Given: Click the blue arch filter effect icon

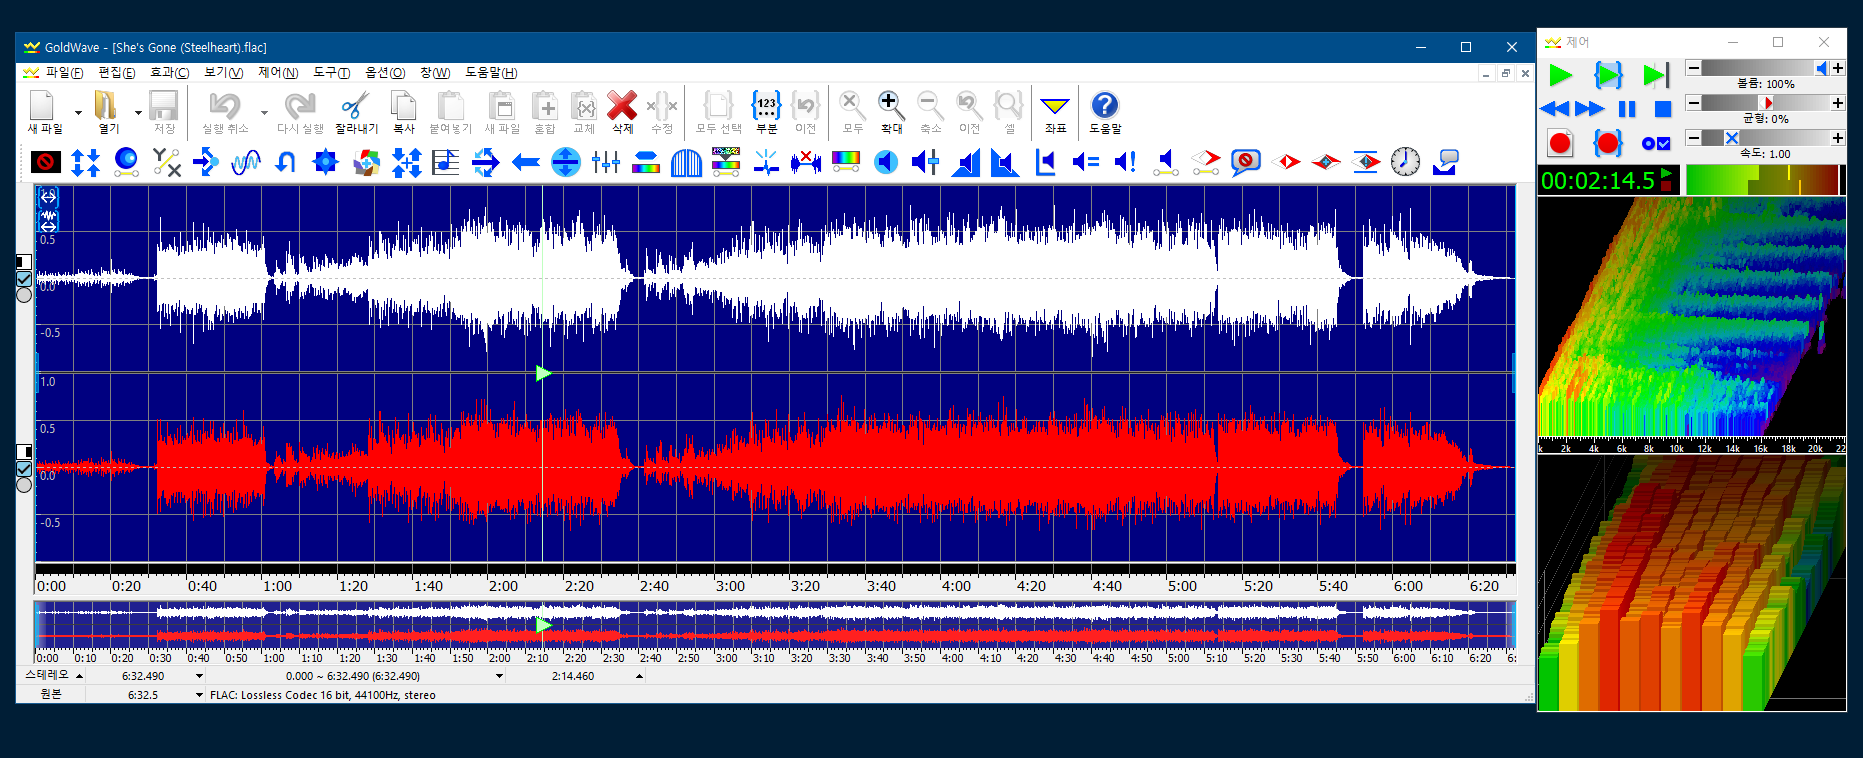Looking at the screenshot, I should (686, 162).
